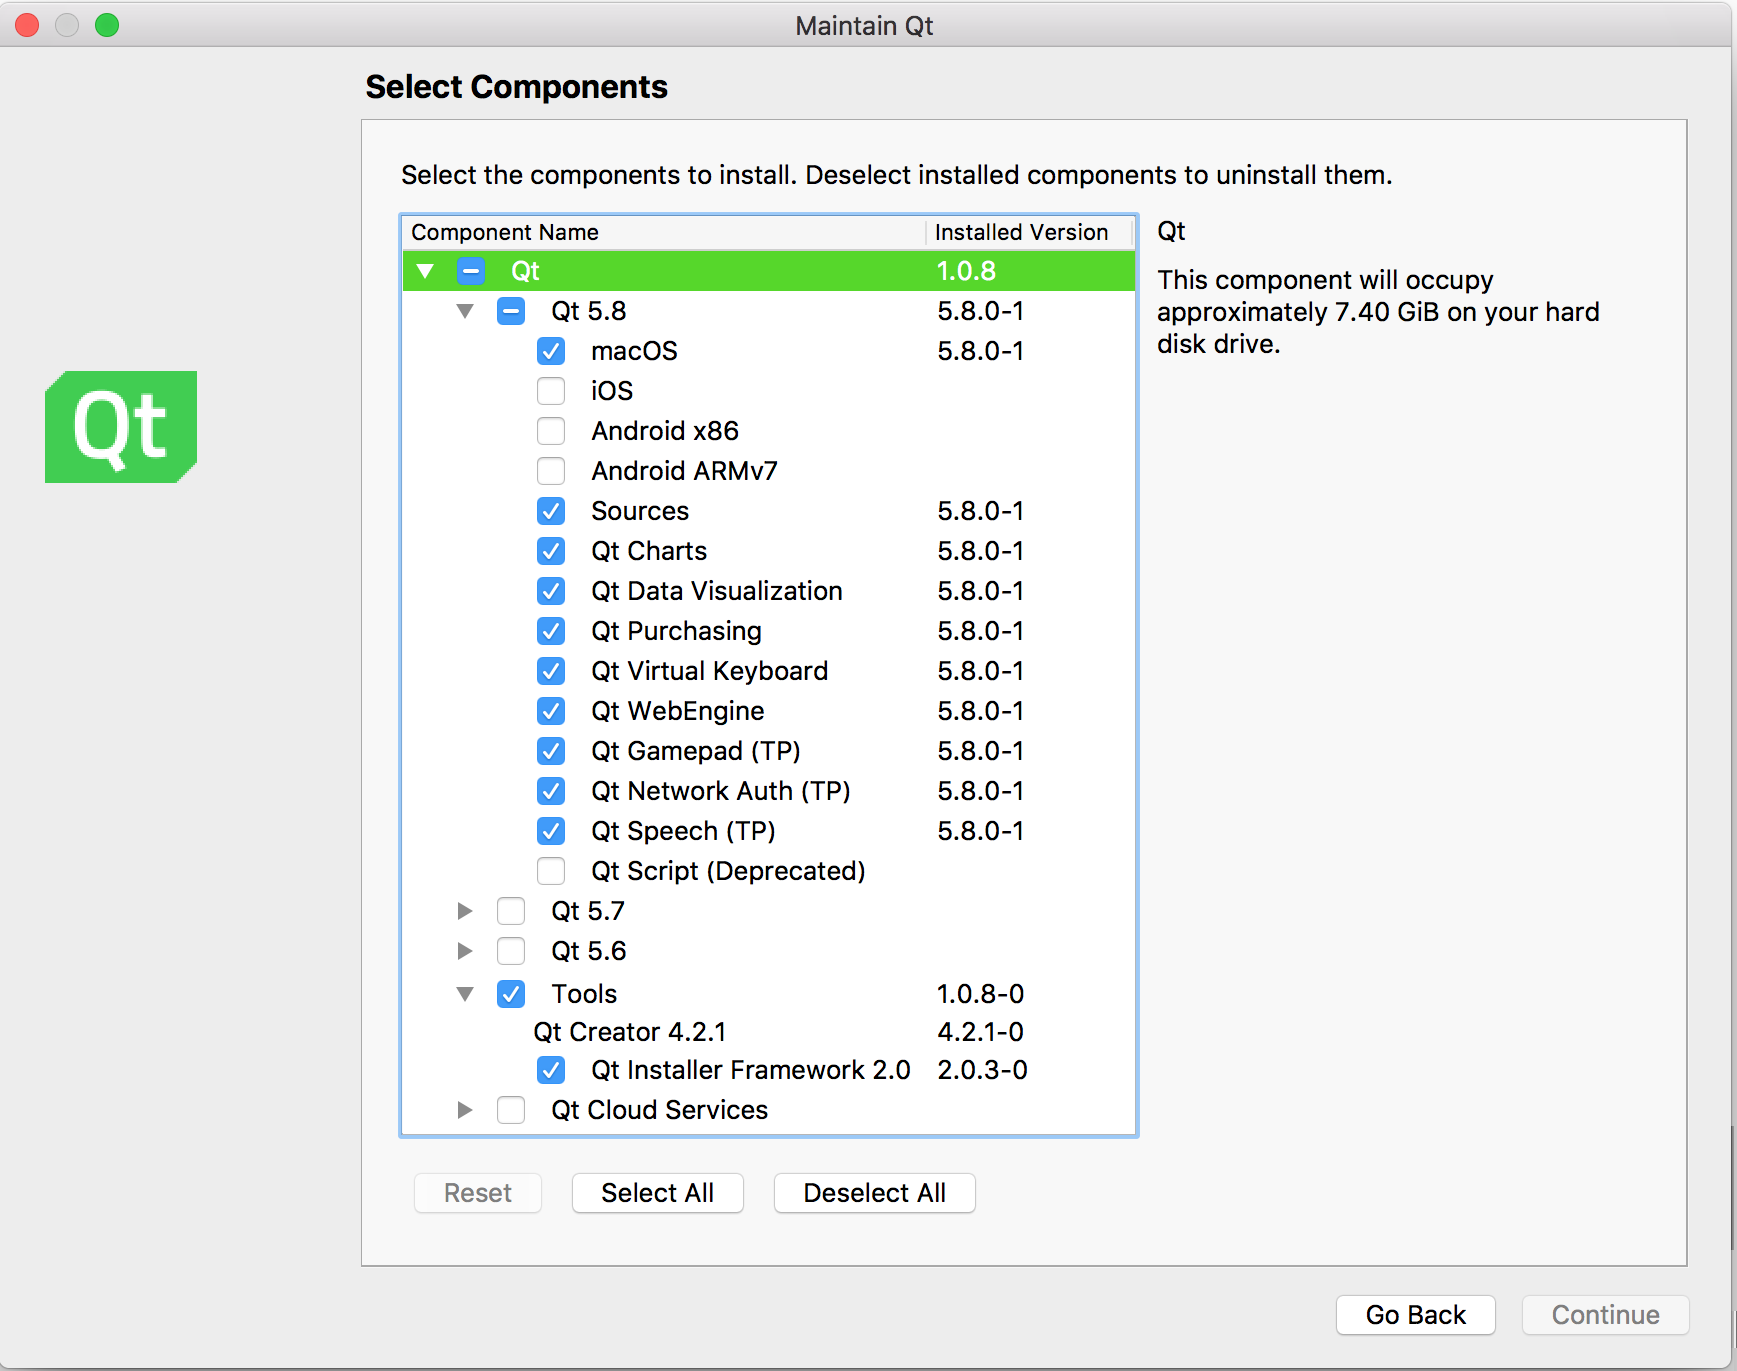This screenshot has height=1371, width=1737.
Task: Expand the Qt 5.6 disclosure triangle
Action: (x=465, y=951)
